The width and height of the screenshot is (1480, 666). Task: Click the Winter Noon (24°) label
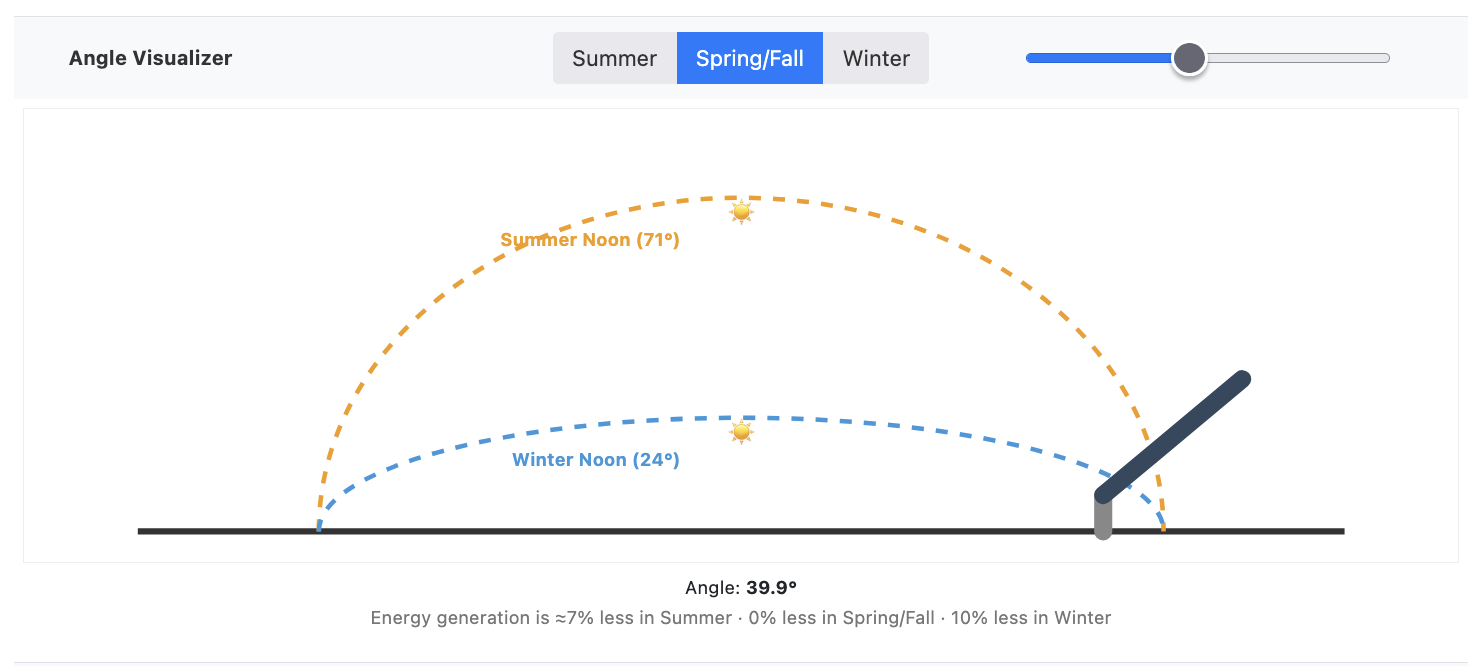[x=596, y=460]
